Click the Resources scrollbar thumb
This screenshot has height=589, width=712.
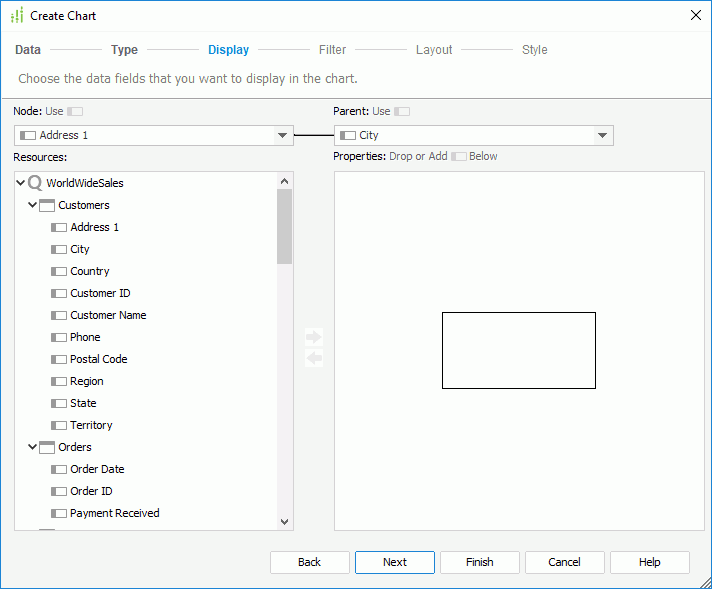tap(284, 227)
